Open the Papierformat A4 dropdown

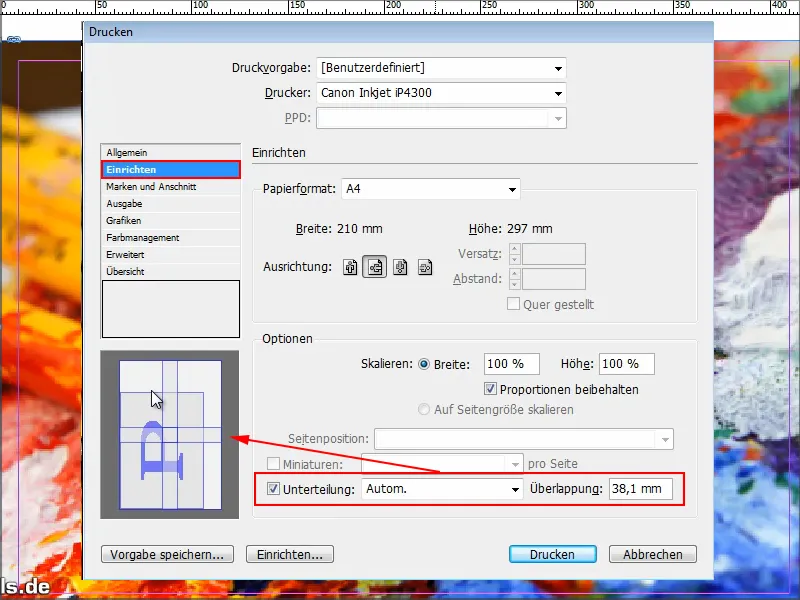431,189
